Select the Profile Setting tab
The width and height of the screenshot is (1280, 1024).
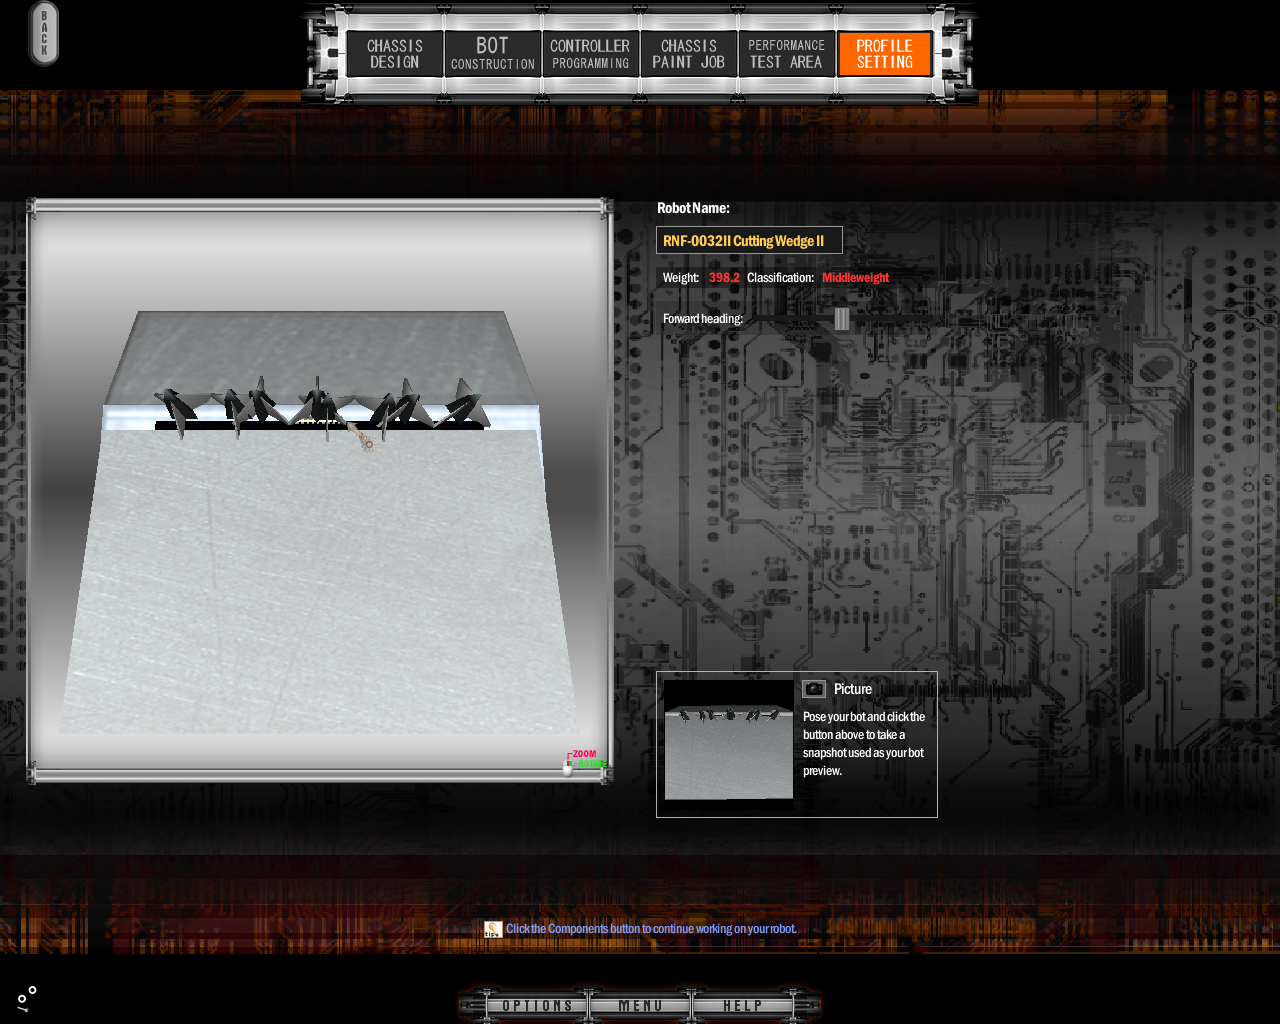point(885,54)
